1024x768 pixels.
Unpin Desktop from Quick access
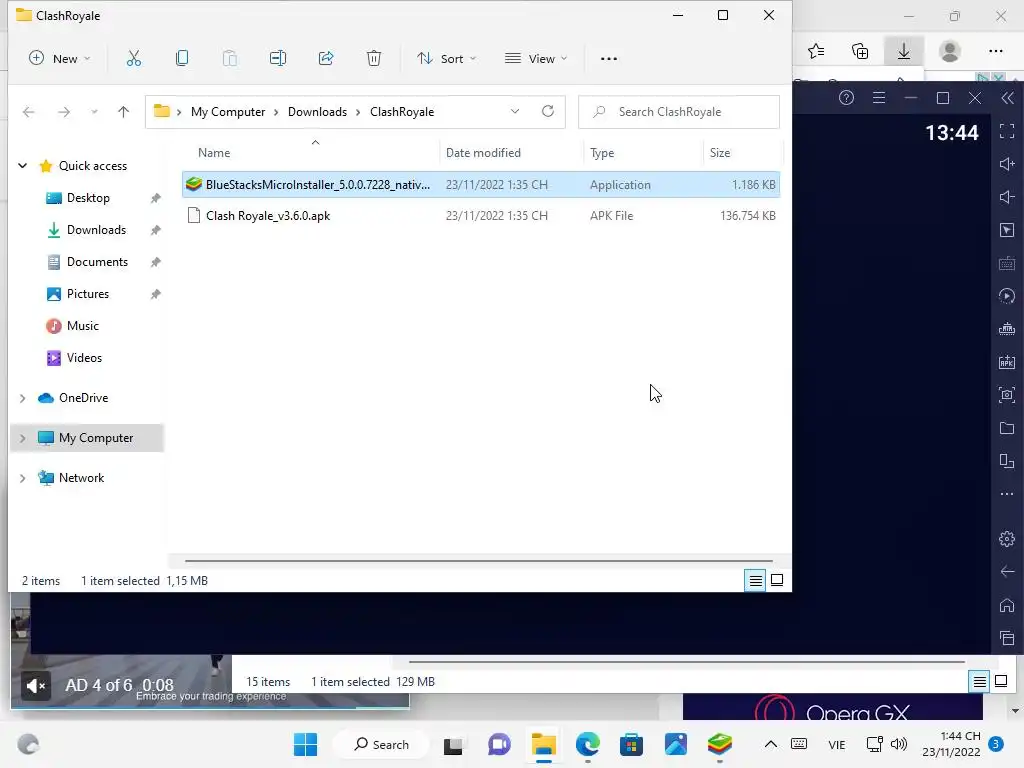coord(155,198)
